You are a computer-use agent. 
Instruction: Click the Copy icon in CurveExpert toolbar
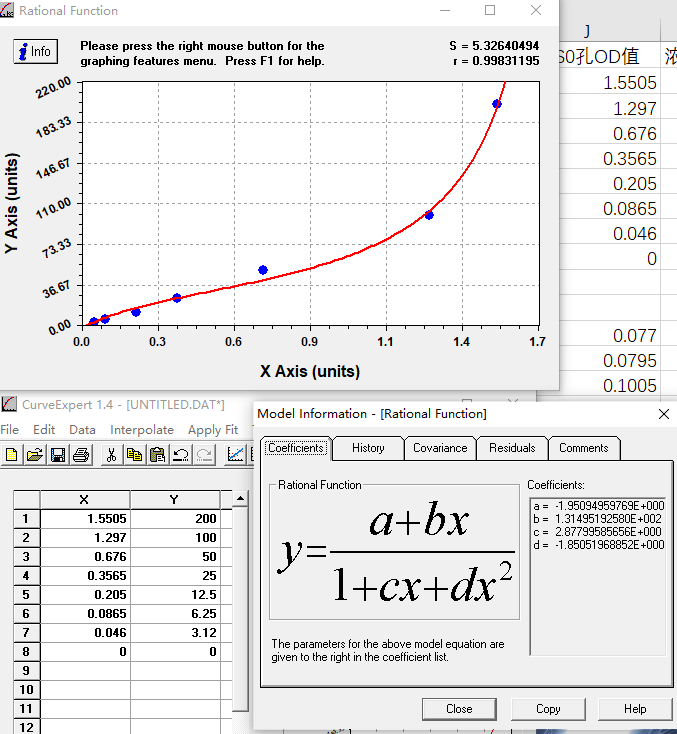point(134,455)
